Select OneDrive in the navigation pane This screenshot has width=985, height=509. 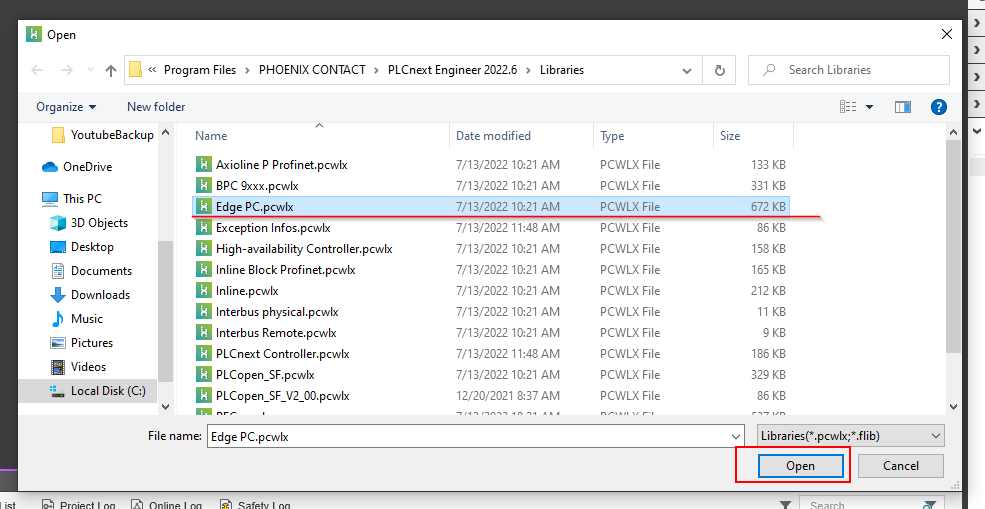coord(77,167)
